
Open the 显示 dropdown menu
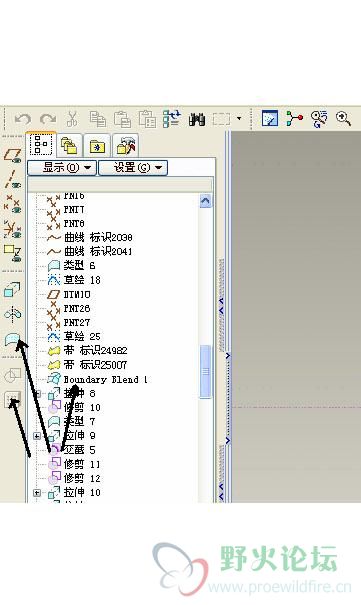tap(62, 168)
